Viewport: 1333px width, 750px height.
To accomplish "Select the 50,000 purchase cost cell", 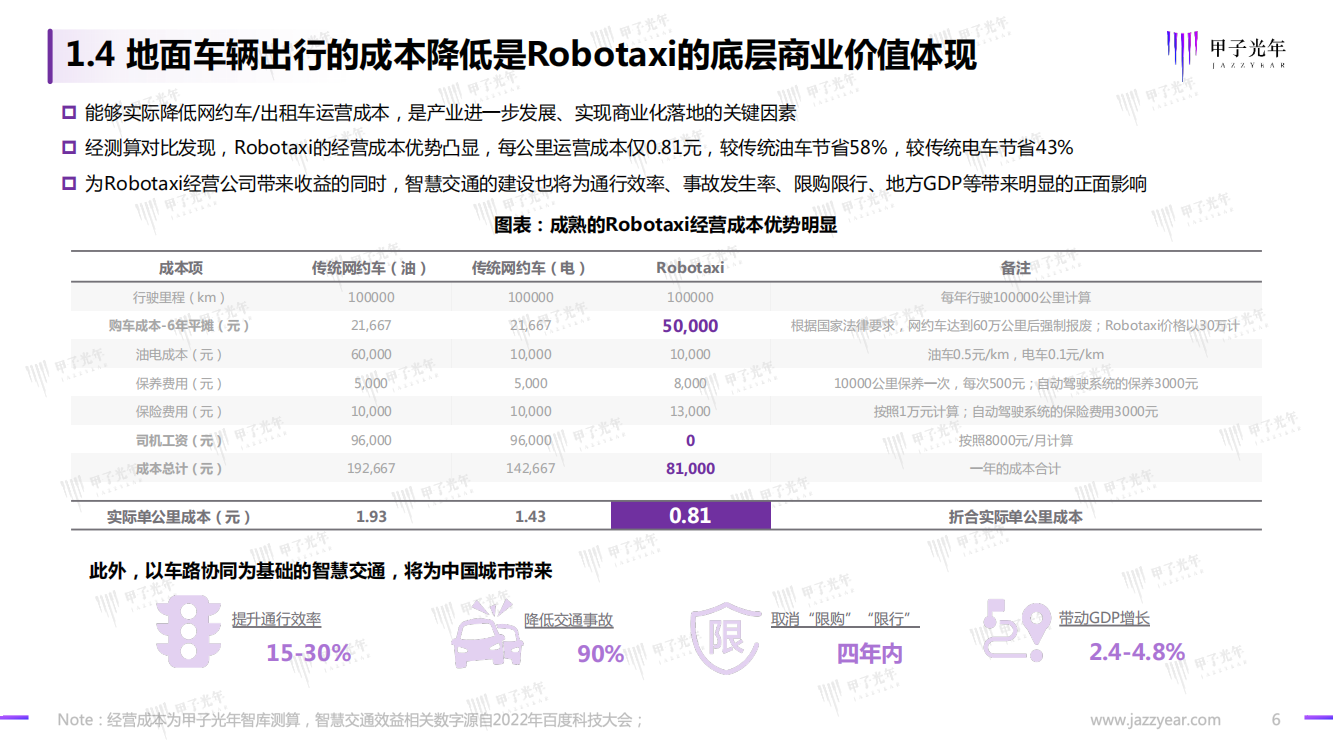I will point(690,326).
